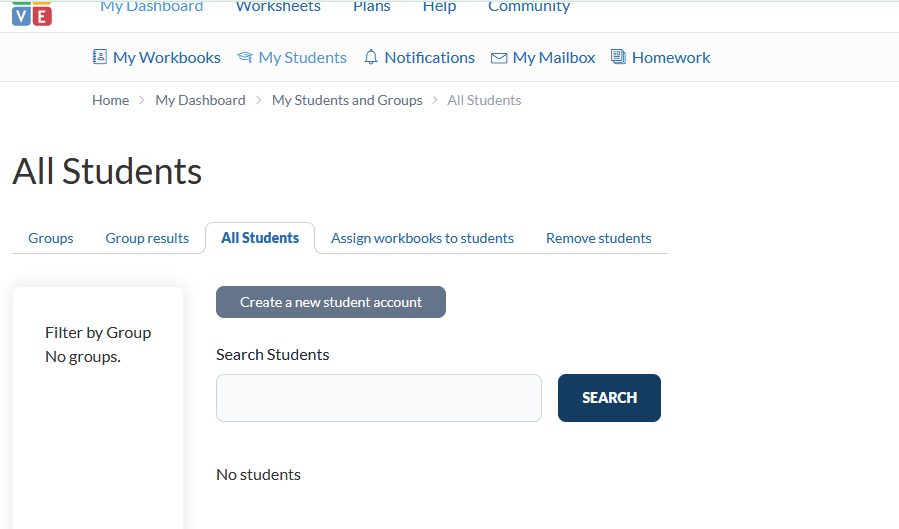Click Create a new student account
The height and width of the screenshot is (529, 899).
(331, 302)
